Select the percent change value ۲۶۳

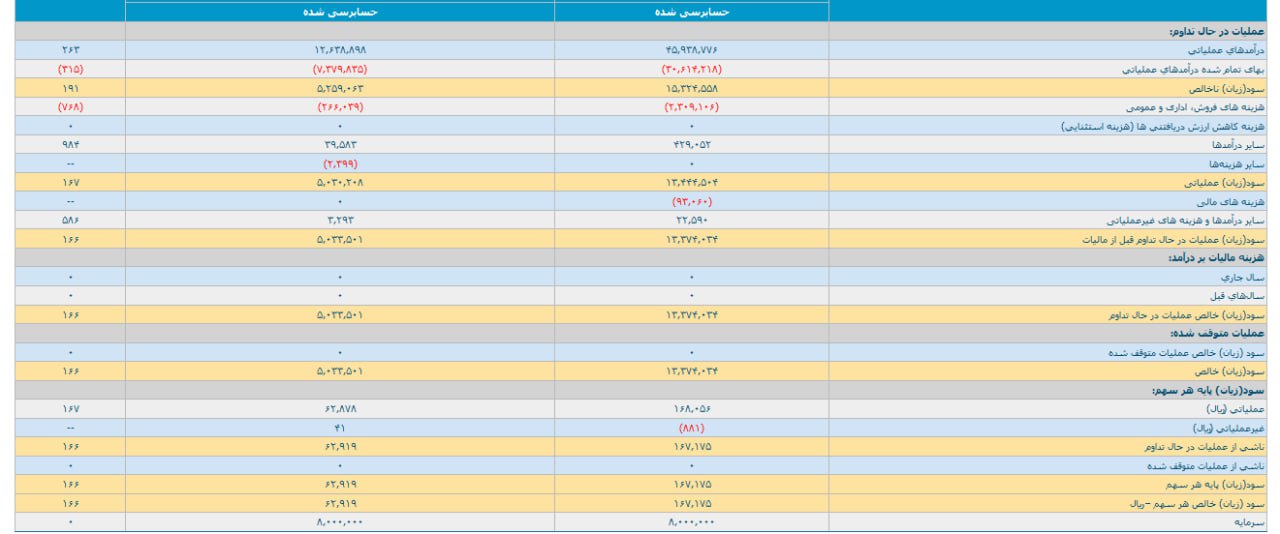(70, 50)
